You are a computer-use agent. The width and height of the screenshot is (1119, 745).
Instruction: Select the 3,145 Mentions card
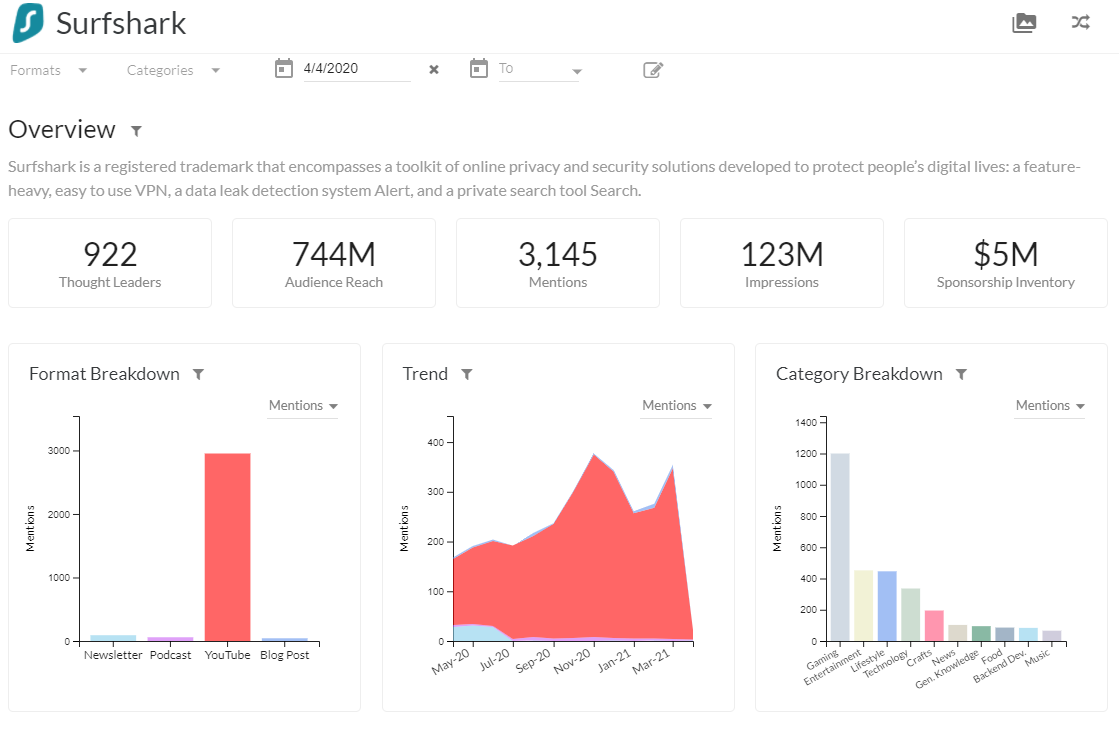click(558, 263)
